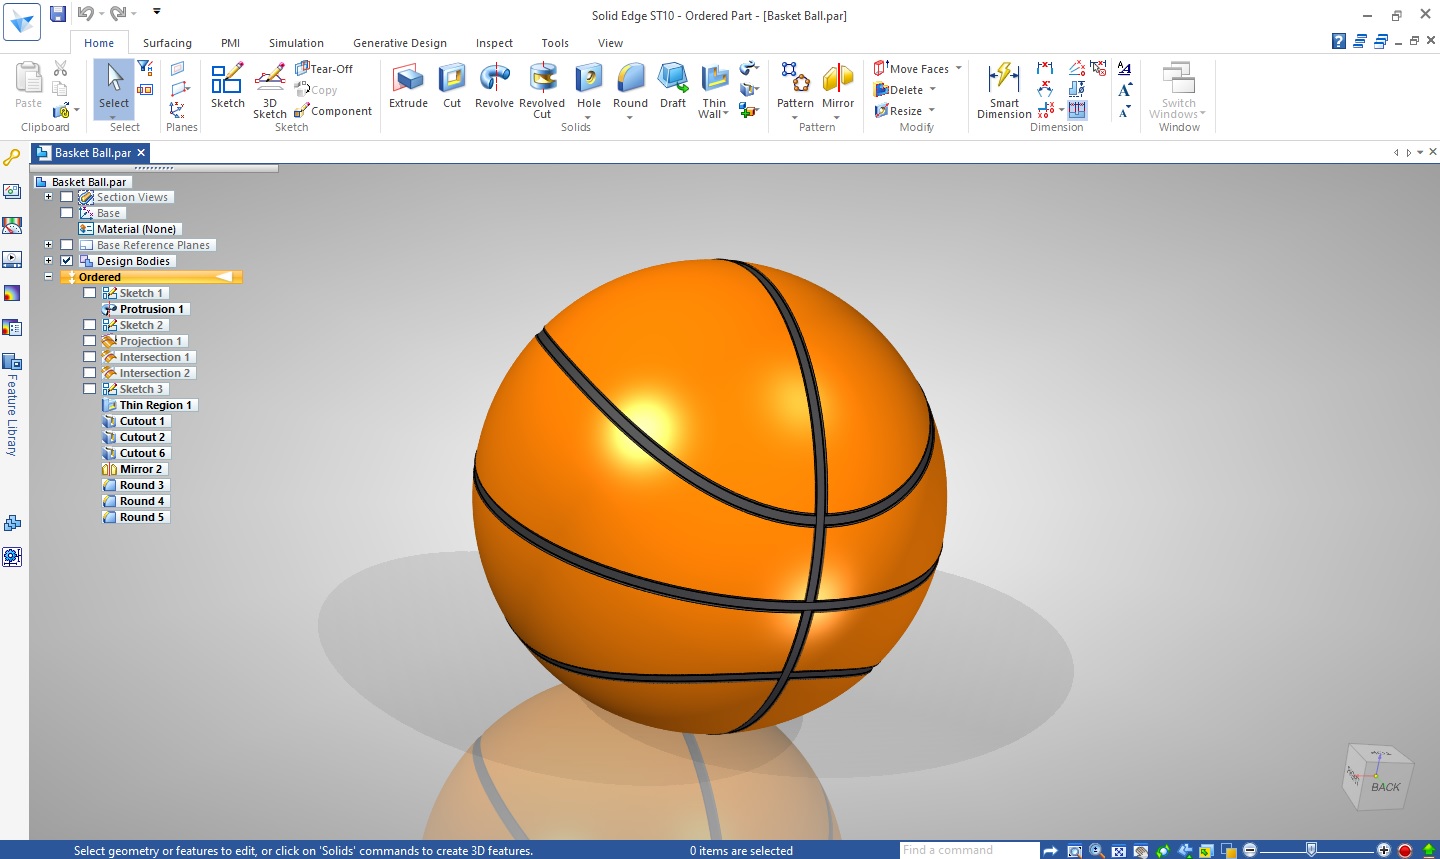Expand the Design Bodies node
The height and width of the screenshot is (859, 1440).
pyautogui.click(x=48, y=261)
